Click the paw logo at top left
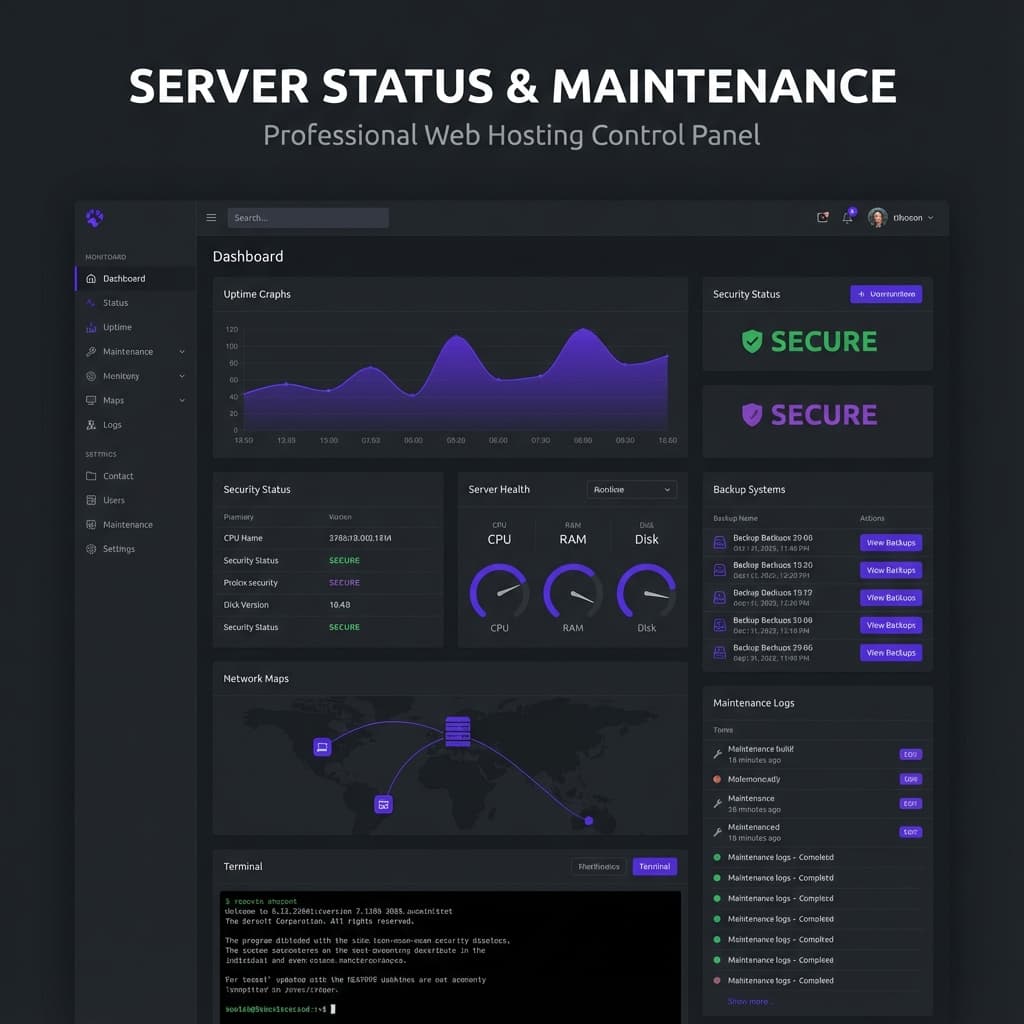Screen dimensions: 1024x1024 click(x=94, y=217)
